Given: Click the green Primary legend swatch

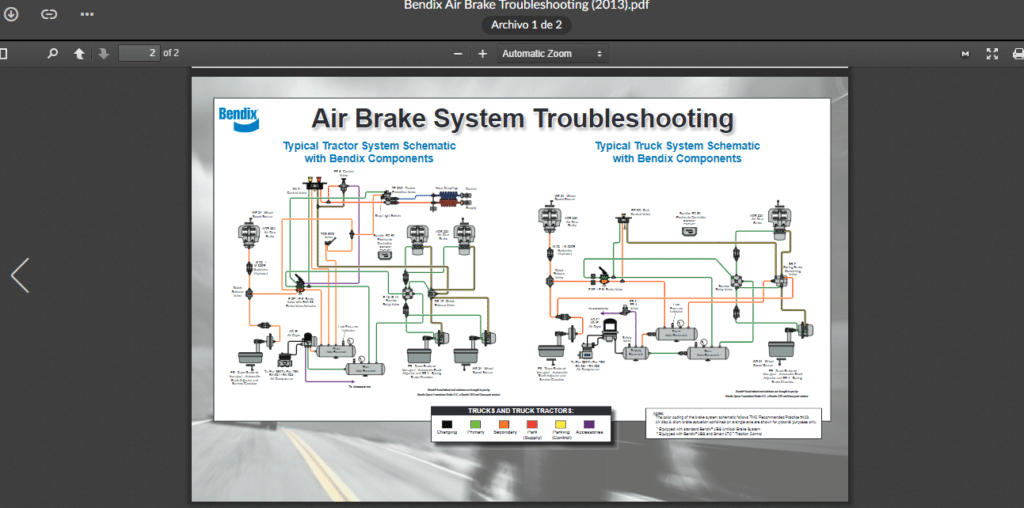Looking at the screenshot, I should point(475,423).
